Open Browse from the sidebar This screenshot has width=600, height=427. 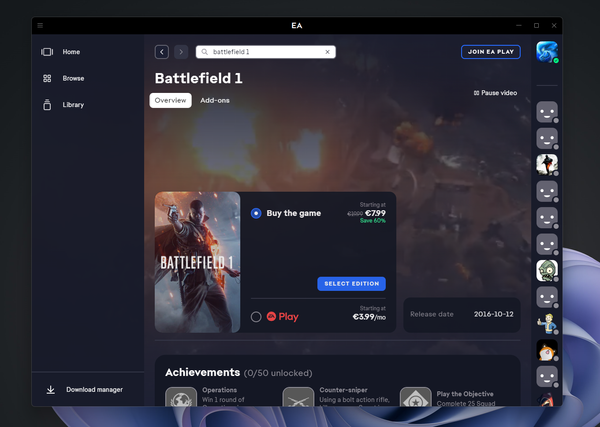tap(47, 78)
